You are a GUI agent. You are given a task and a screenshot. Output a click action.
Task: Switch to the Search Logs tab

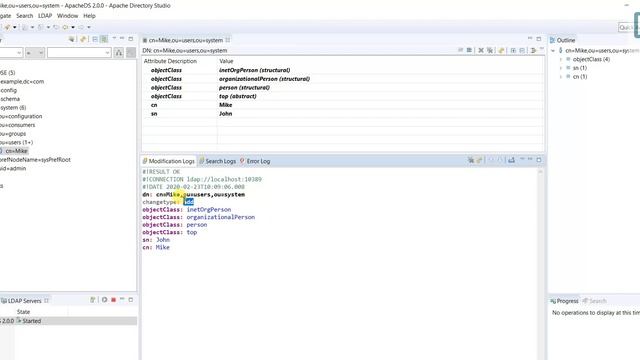pos(218,161)
